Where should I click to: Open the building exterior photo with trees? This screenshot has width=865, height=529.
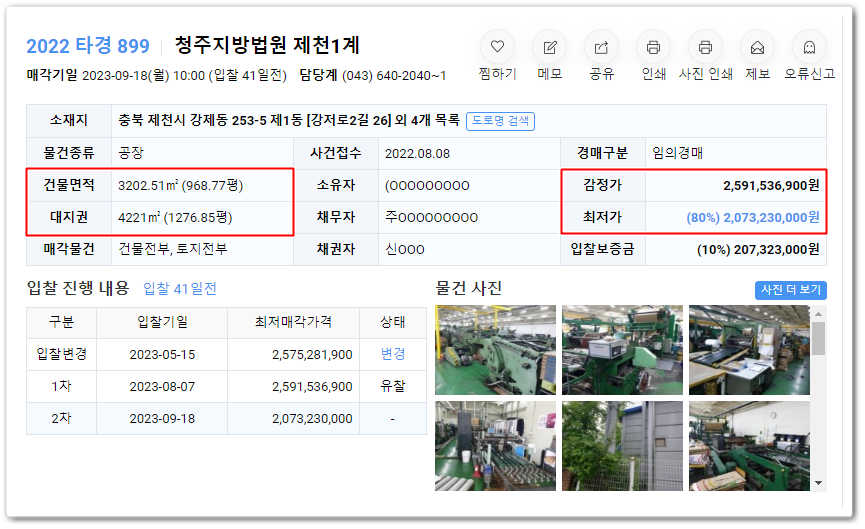pos(622,446)
